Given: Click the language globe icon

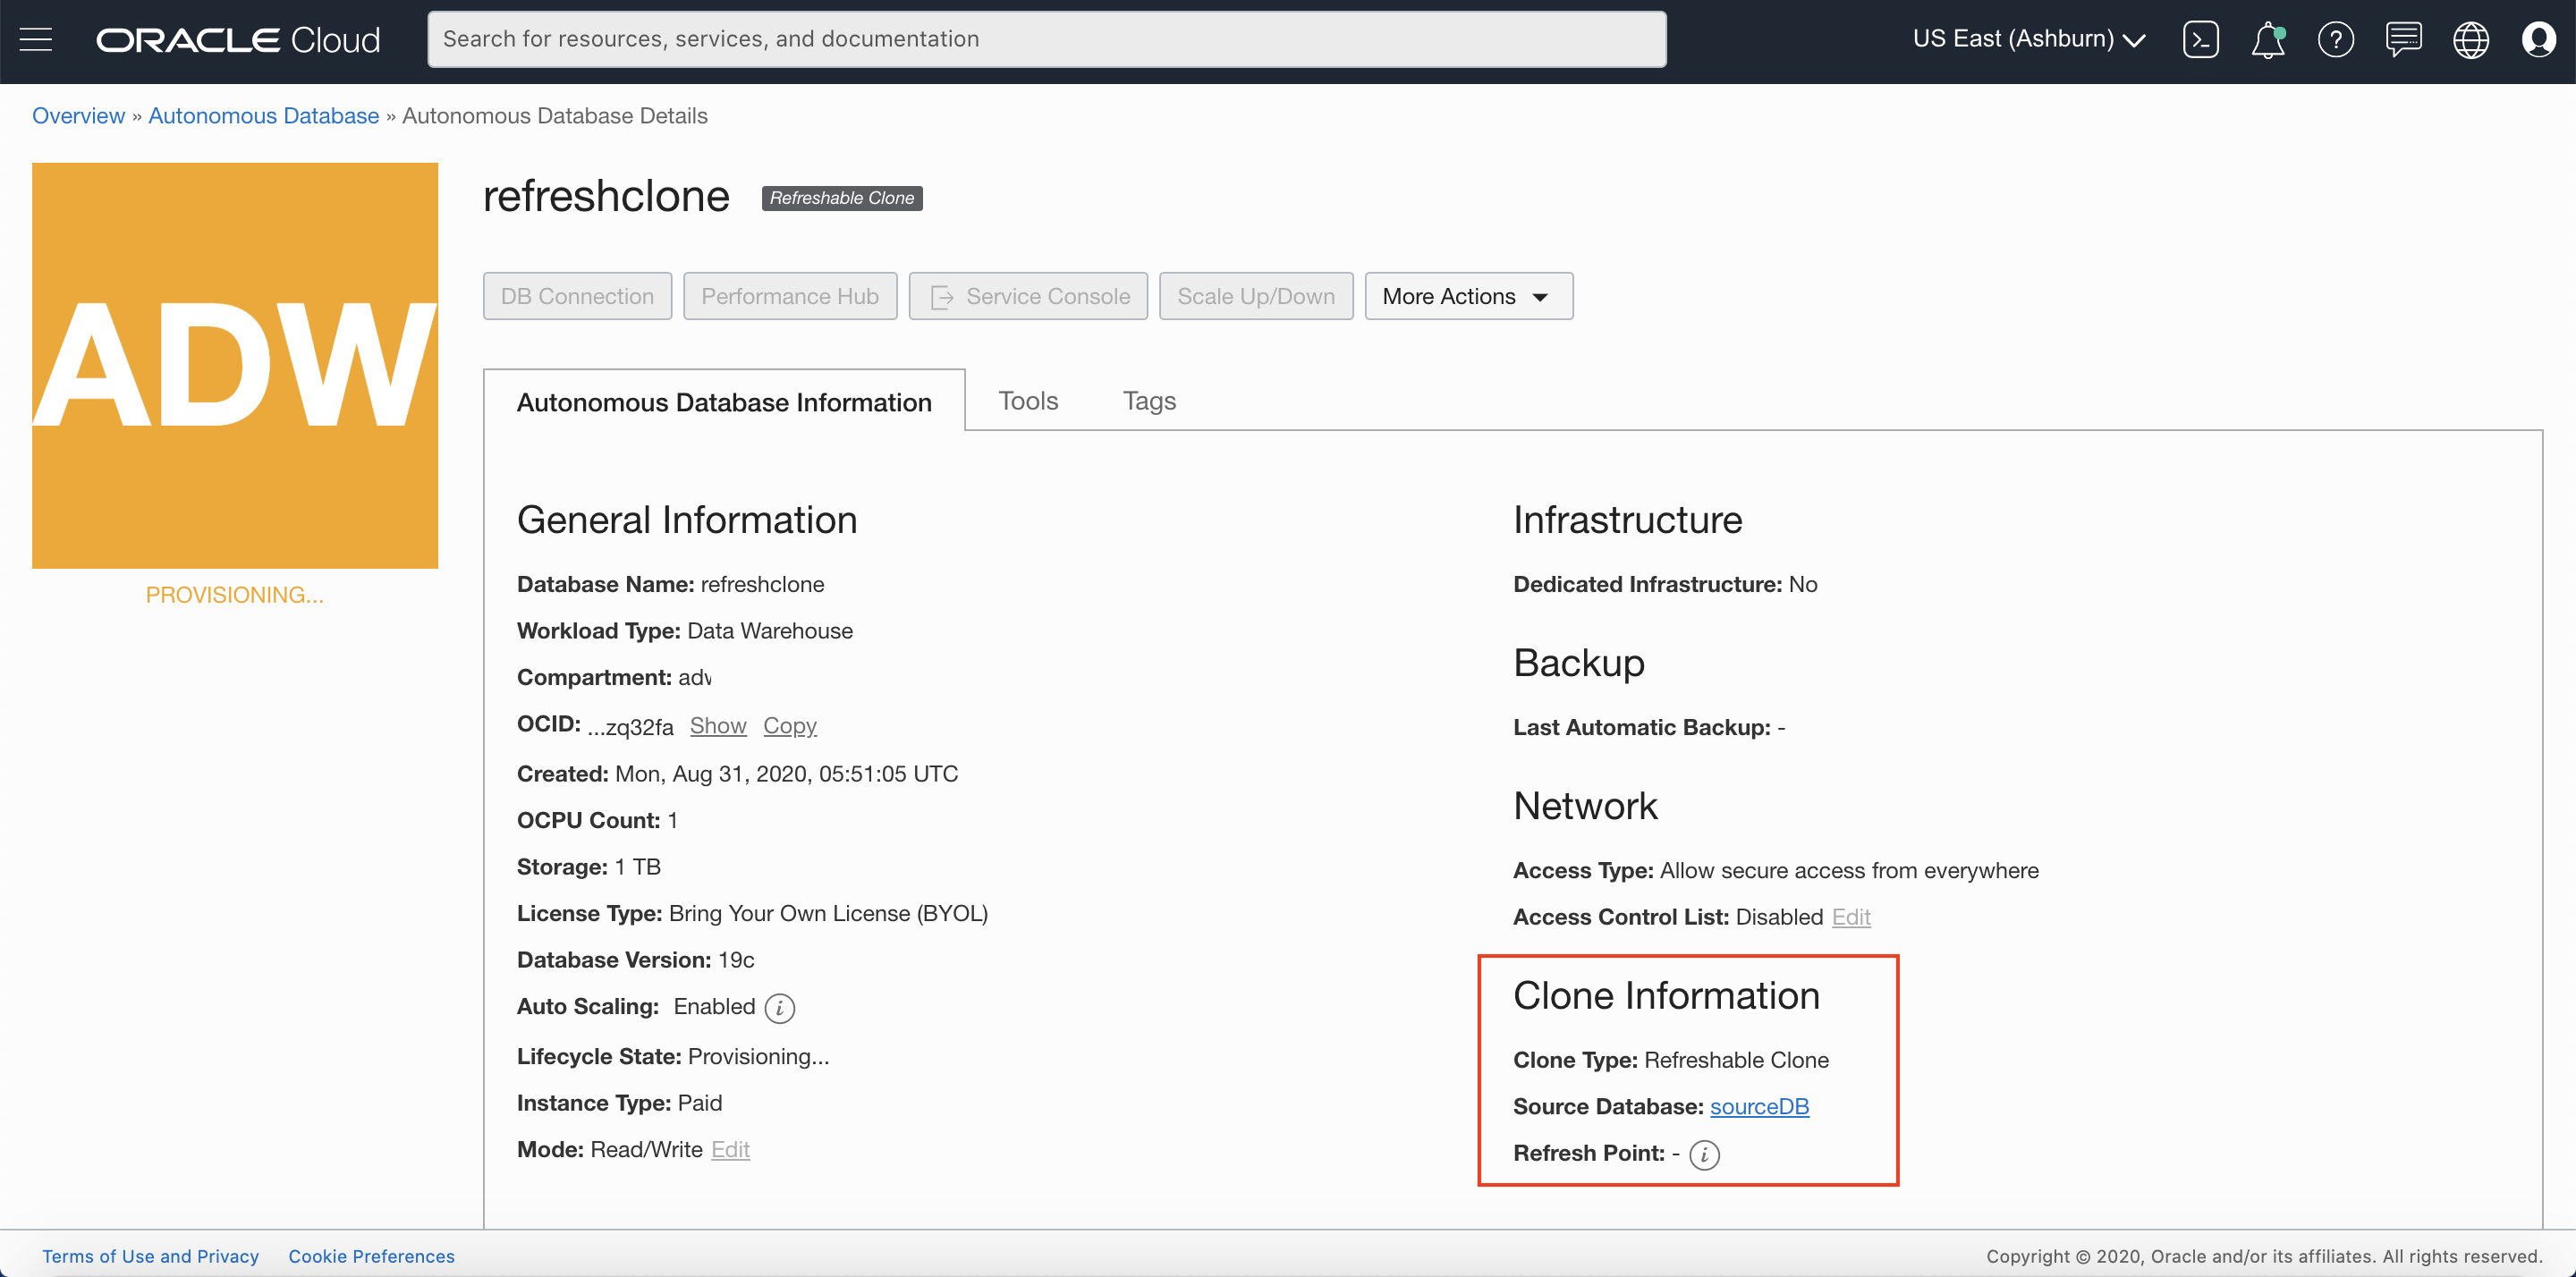Looking at the screenshot, I should click(x=2470, y=40).
